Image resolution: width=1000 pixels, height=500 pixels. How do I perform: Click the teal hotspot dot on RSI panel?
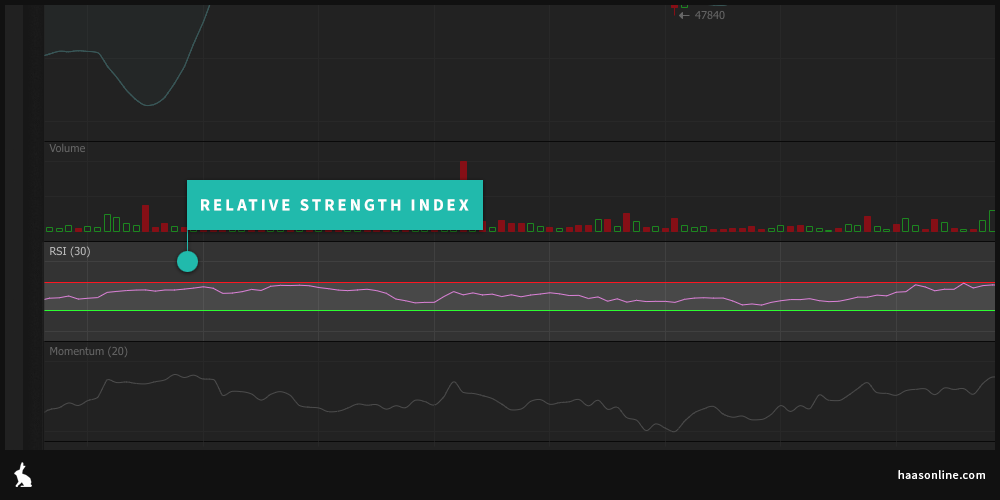point(188,261)
